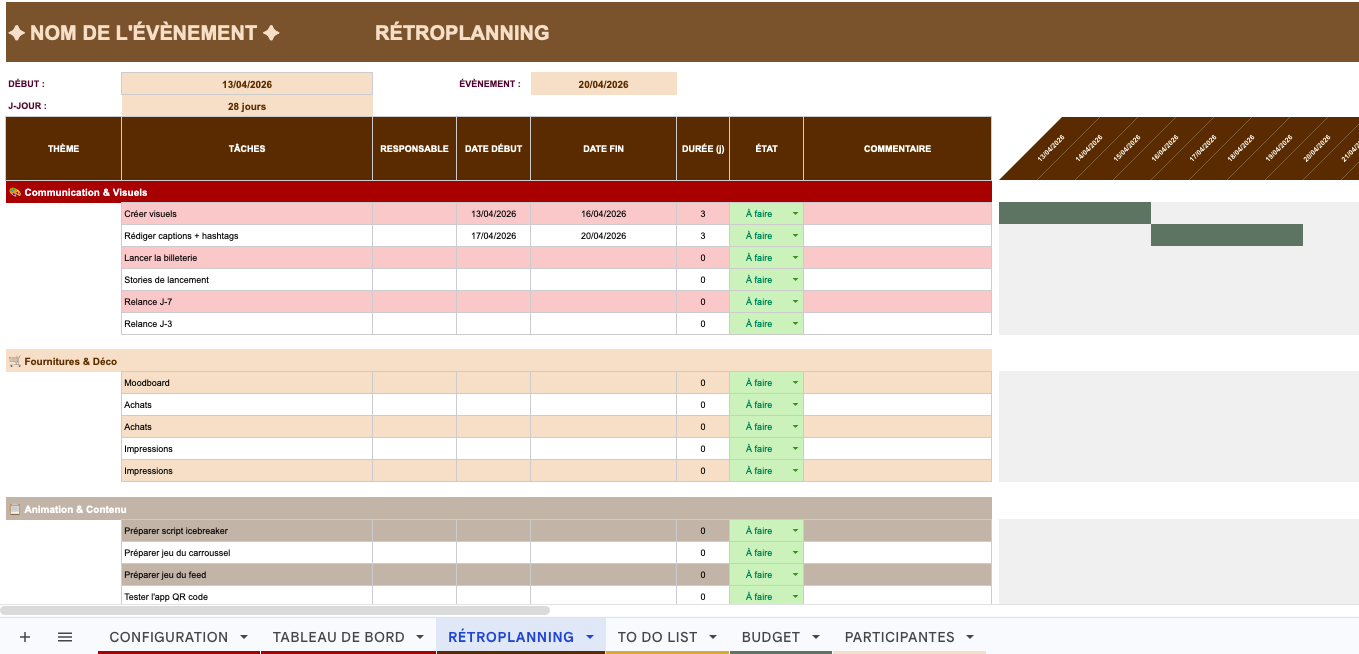This screenshot has height=654, width=1359.
Task: Select the ÉVÈNEMENT date cell 20/04/2026
Action: point(603,84)
